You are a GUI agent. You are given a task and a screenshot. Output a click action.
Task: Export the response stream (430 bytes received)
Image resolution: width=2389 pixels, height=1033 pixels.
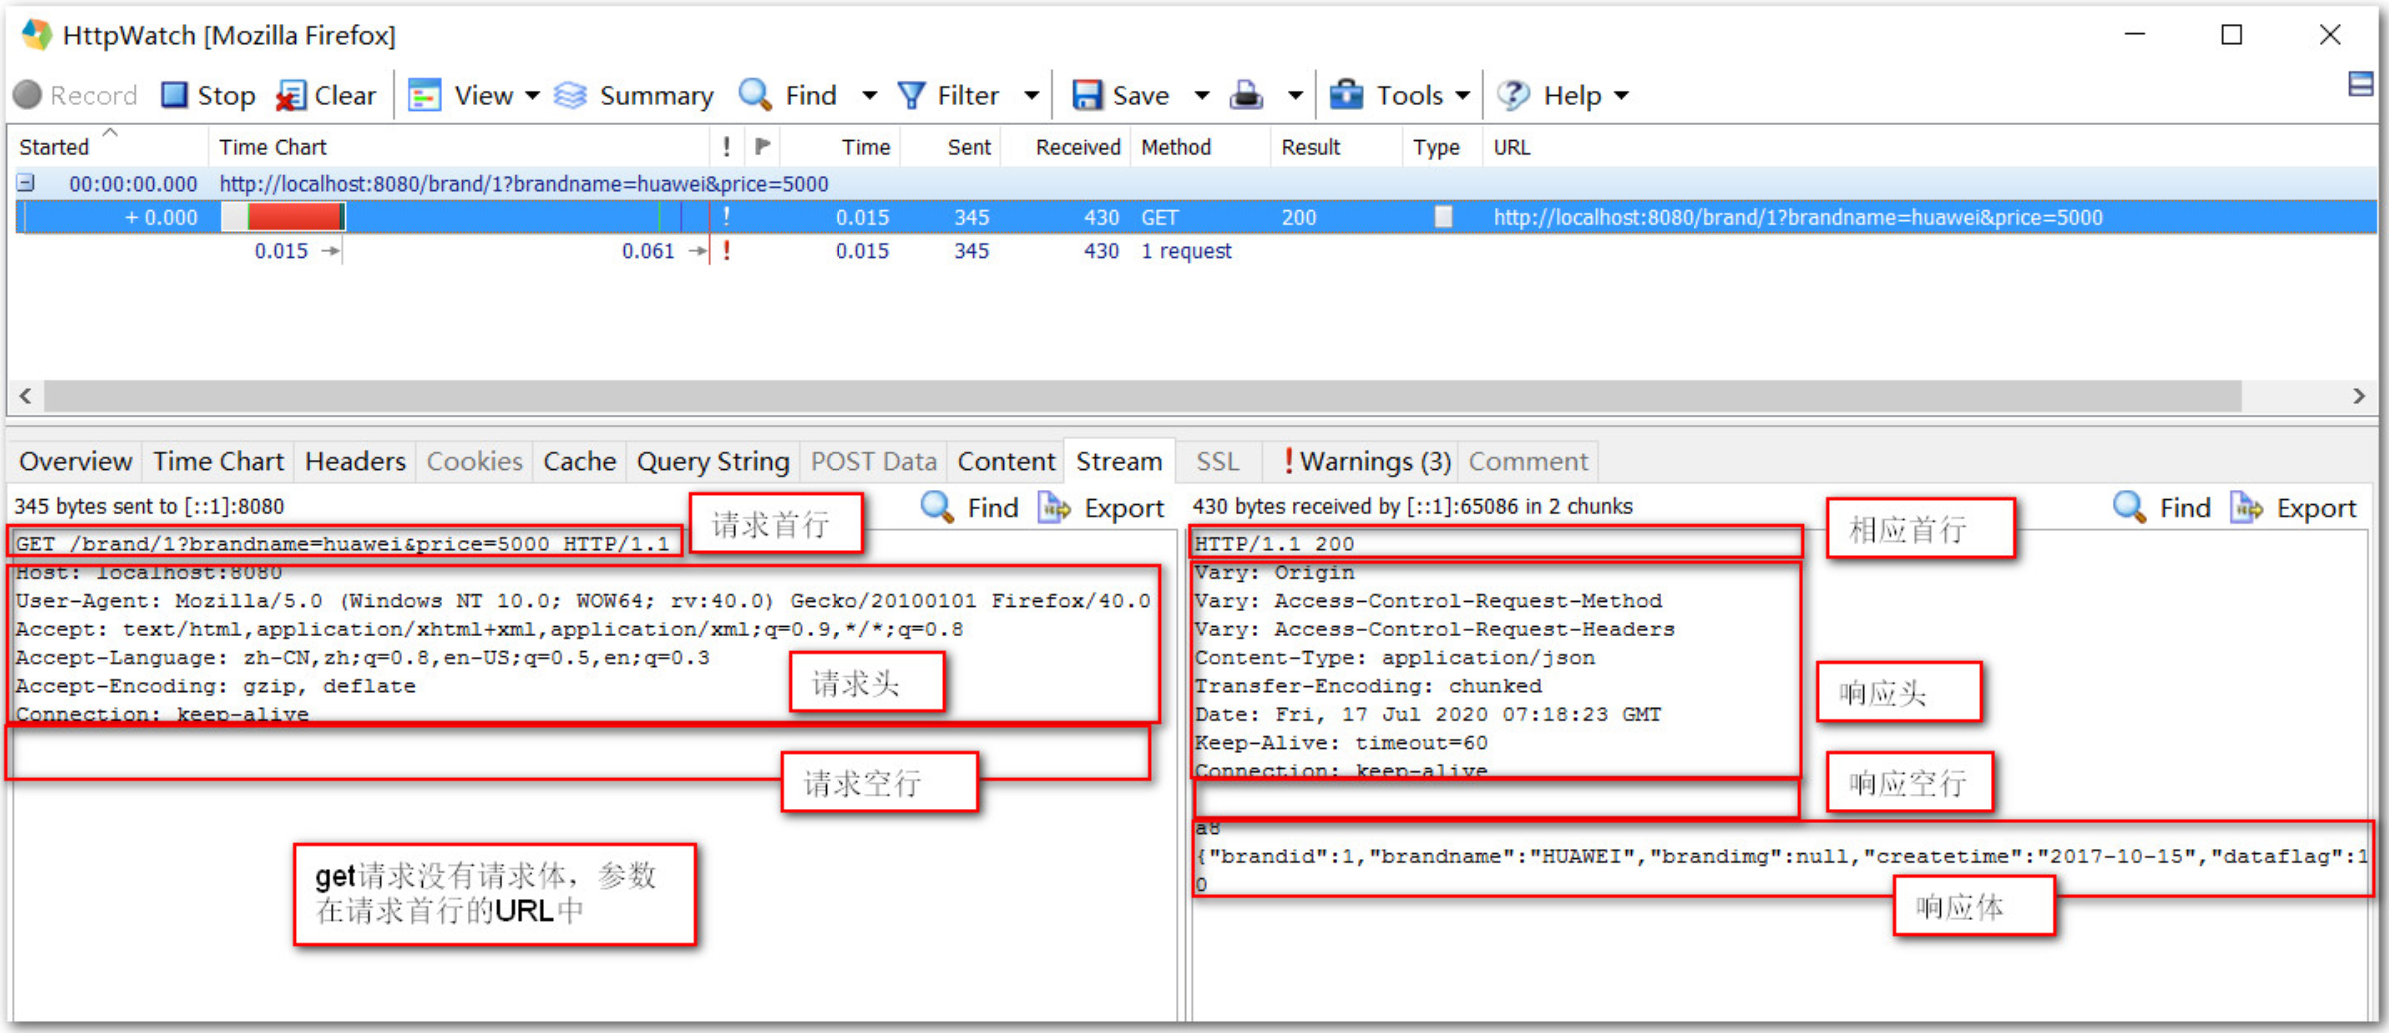[2294, 508]
